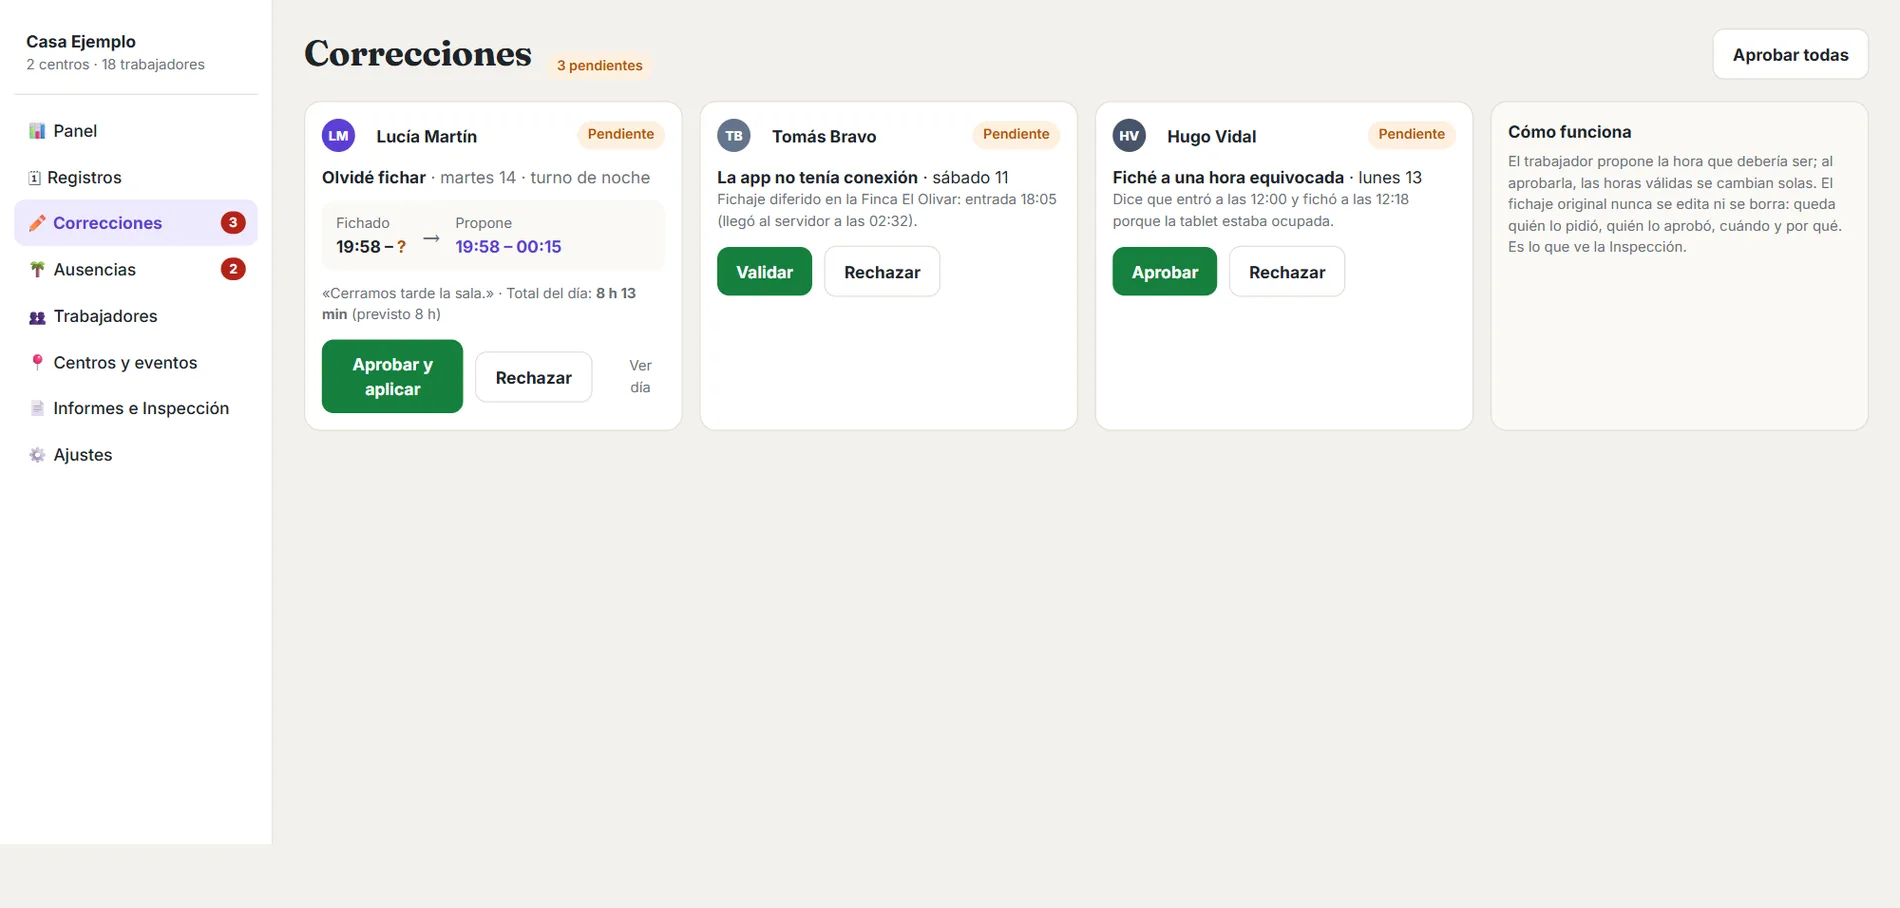The height and width of the screenshot is (908, 1900).
Task: Click Aprobar y aplicar for Lucía Martín
Action: click(x=392, y=377)
